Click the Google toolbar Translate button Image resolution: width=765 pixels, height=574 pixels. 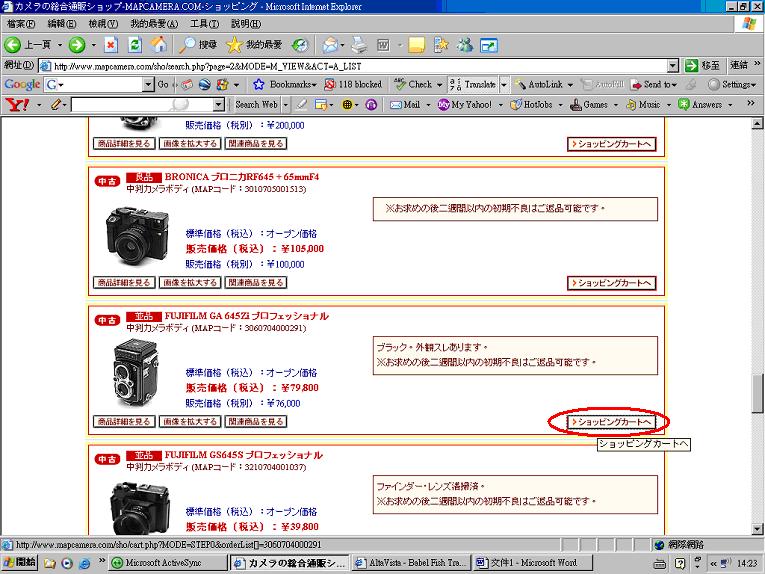point(473,84)
